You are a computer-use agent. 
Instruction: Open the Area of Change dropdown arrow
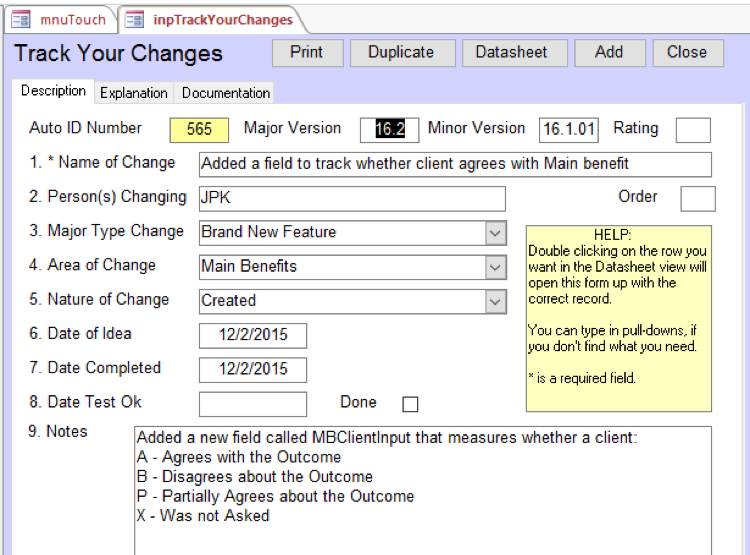click(495, 267)
